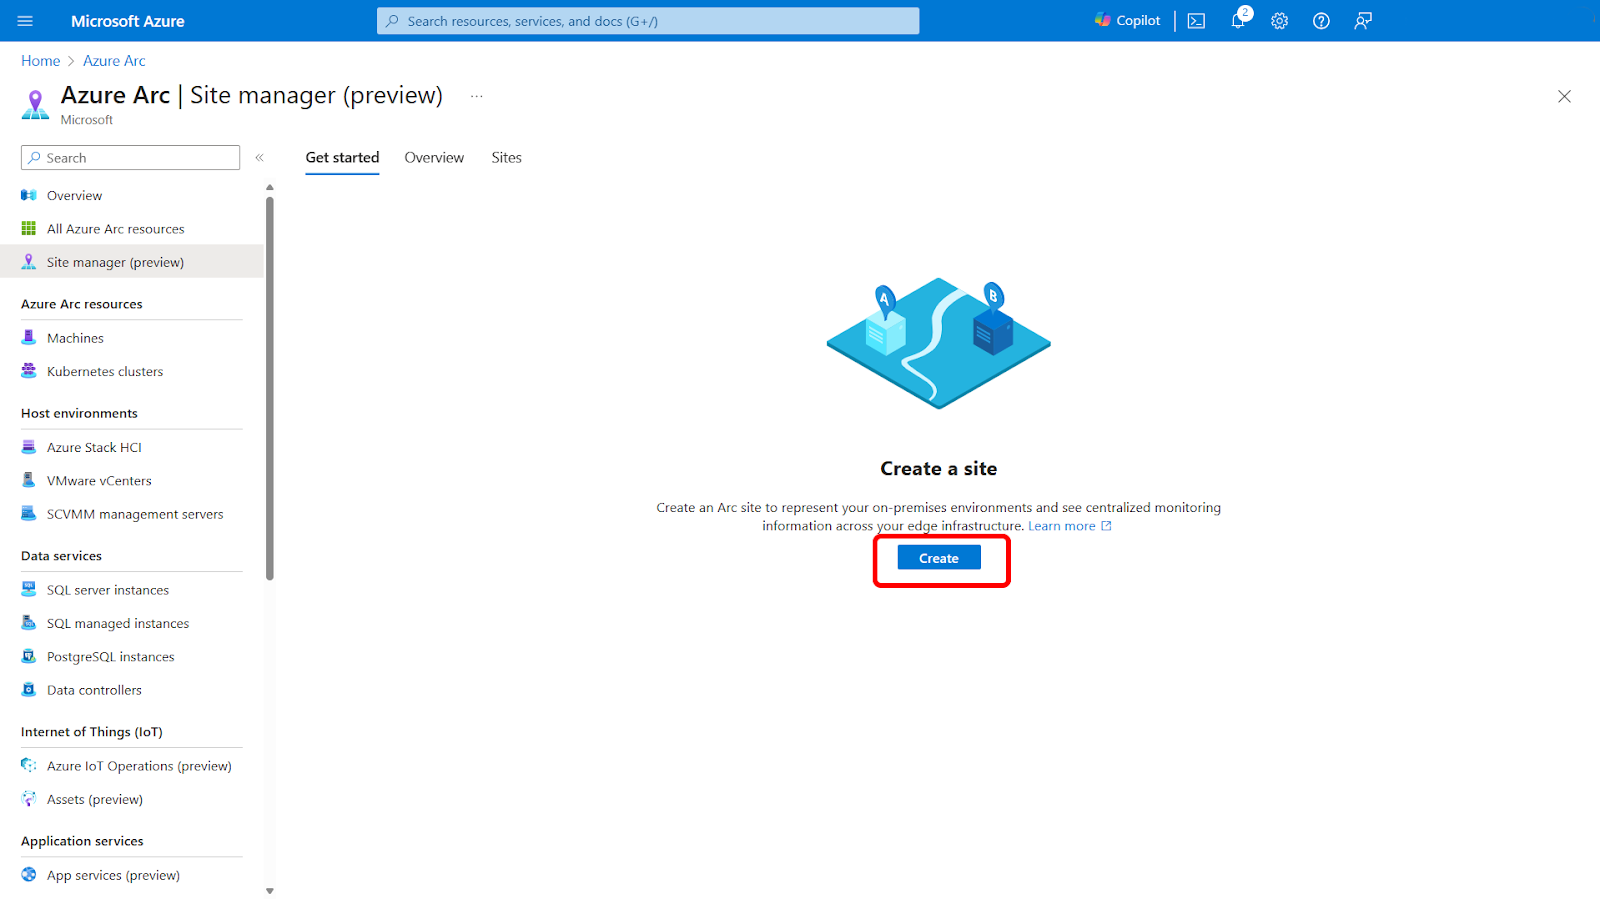
Task: Open portal settings gear
Action: pyautogui.click(x=1279, y=21)
